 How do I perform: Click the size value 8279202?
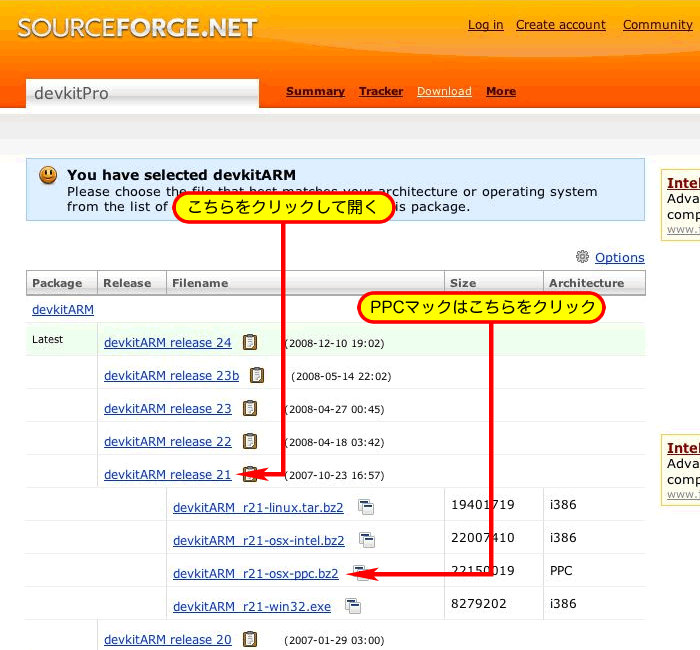[x=479, y=604]
